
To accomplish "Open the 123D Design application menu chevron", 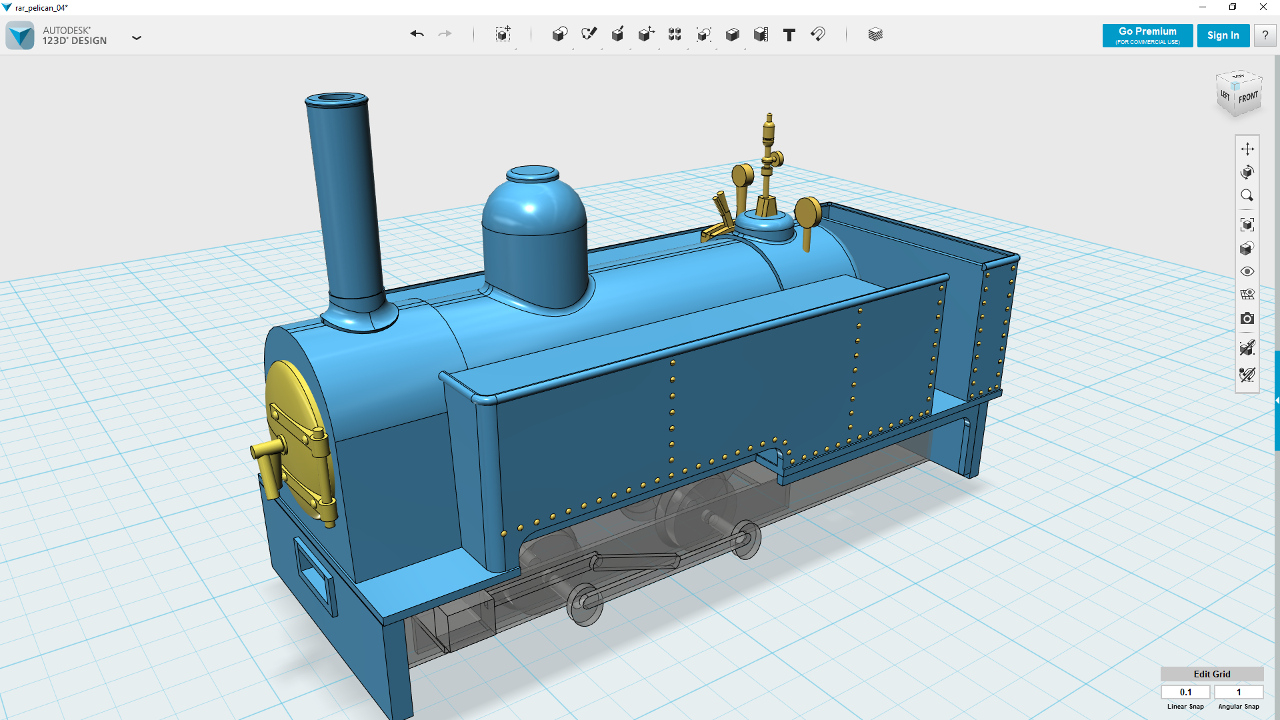I will [137, 38].
